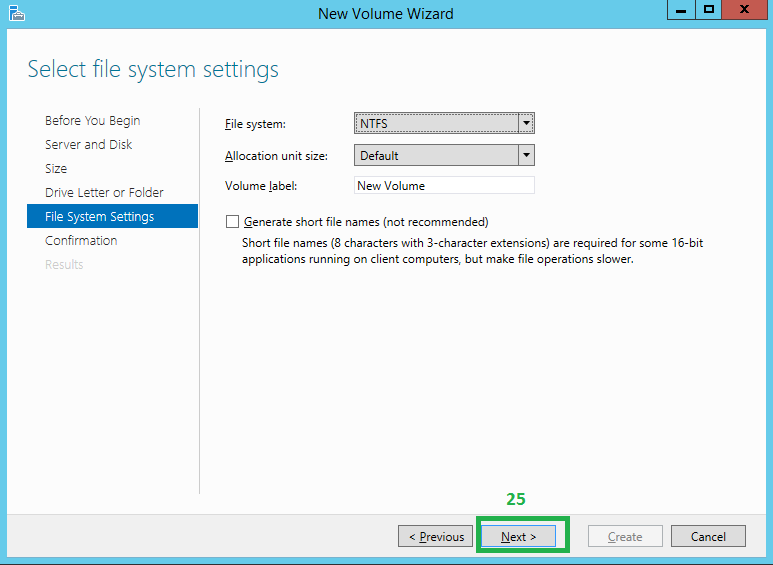Cancel the New Volume Wizard
This screenshot has width=773, height=565.
point(708,537)
